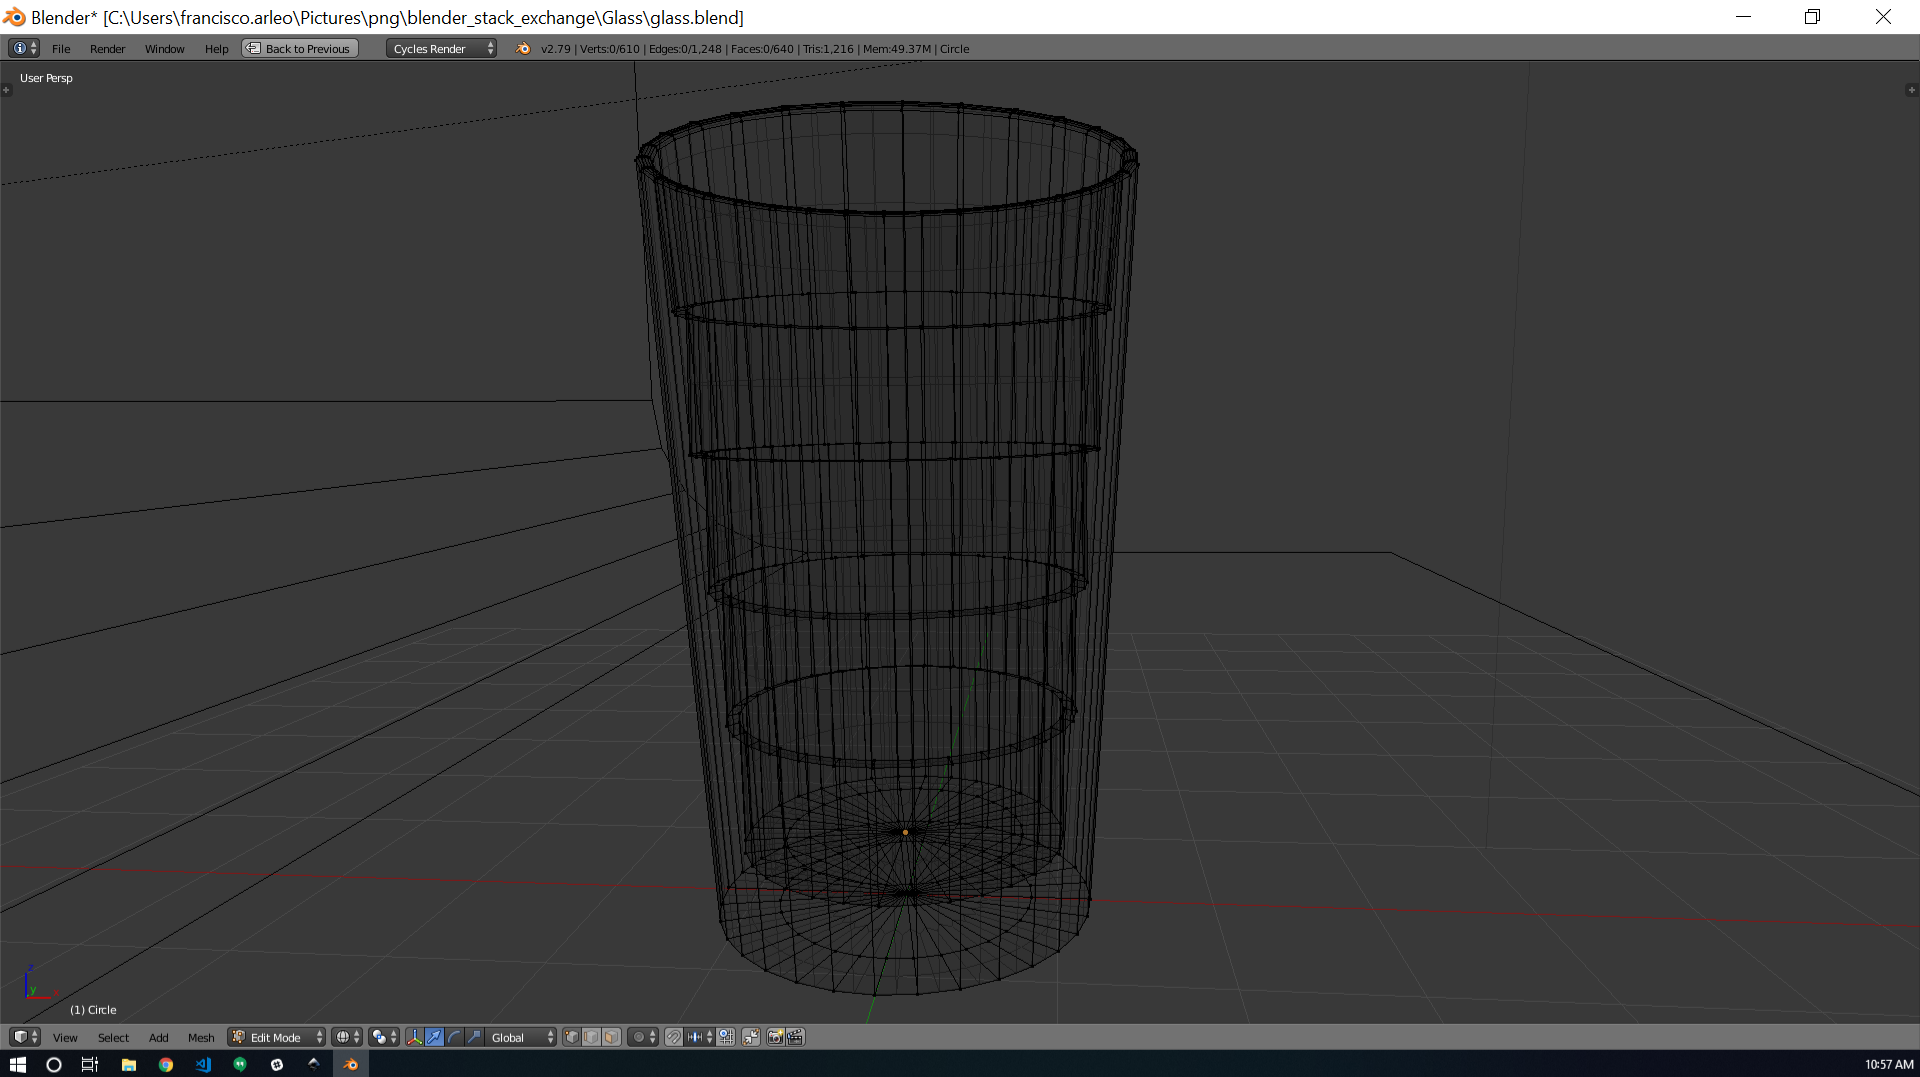Click the 10:57 AM taskbar clock

pyautogui.click(x=1888, y=1064)
